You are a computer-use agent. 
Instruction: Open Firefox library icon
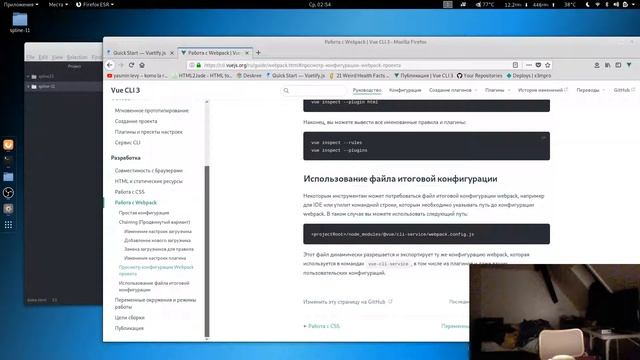tap(608, 65)
